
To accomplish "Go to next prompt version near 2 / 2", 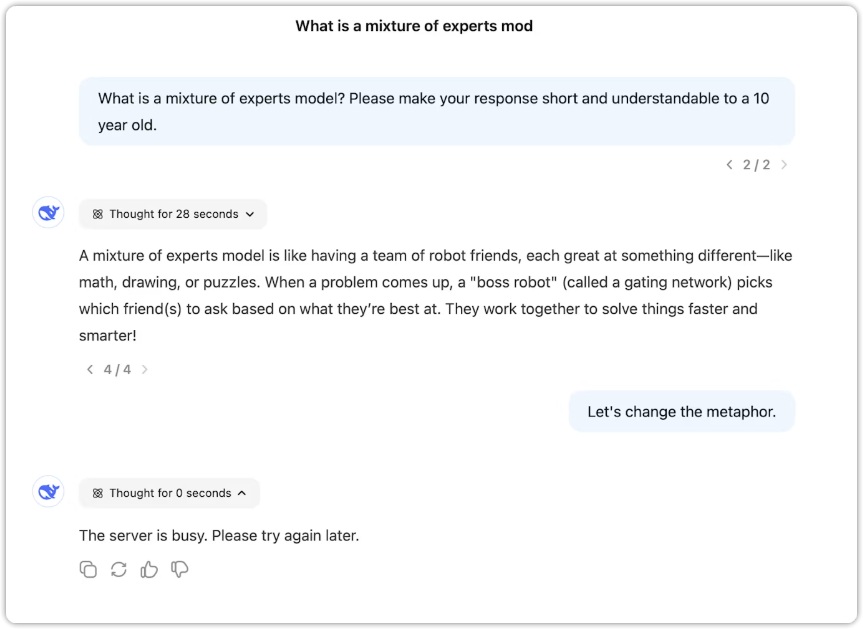I will coord(784,165).
